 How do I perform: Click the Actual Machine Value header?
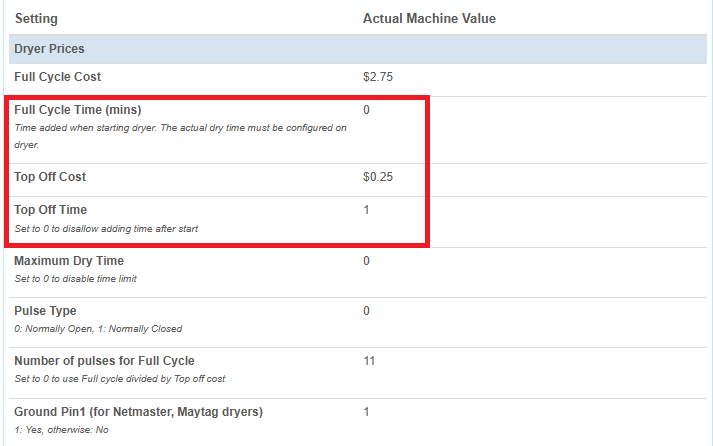pos(429,19)
